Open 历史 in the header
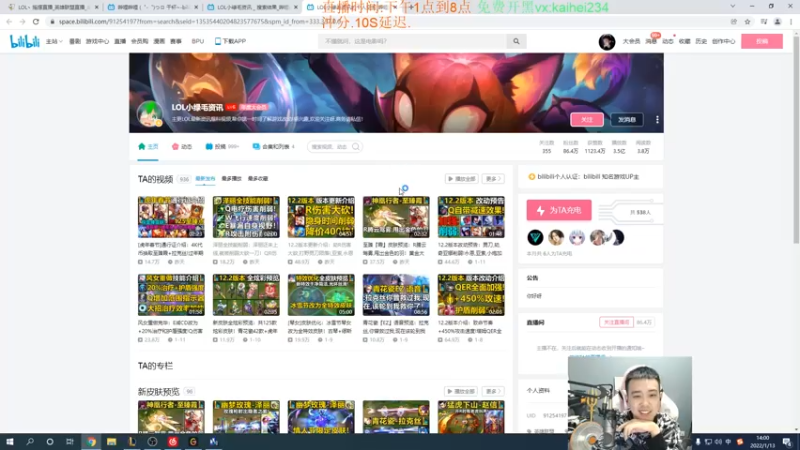 (701, 41)
